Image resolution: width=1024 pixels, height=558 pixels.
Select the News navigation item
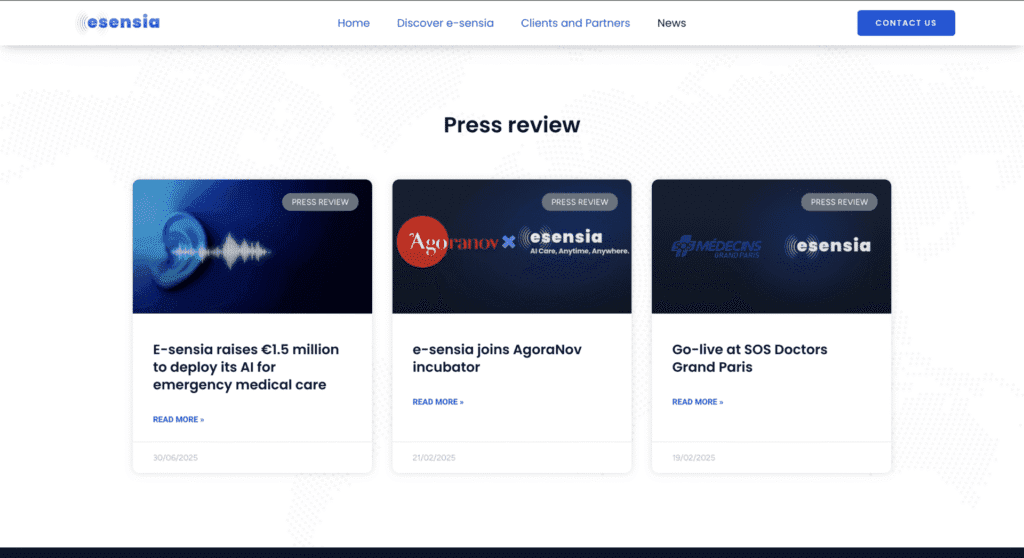click(x=671, y=23)
